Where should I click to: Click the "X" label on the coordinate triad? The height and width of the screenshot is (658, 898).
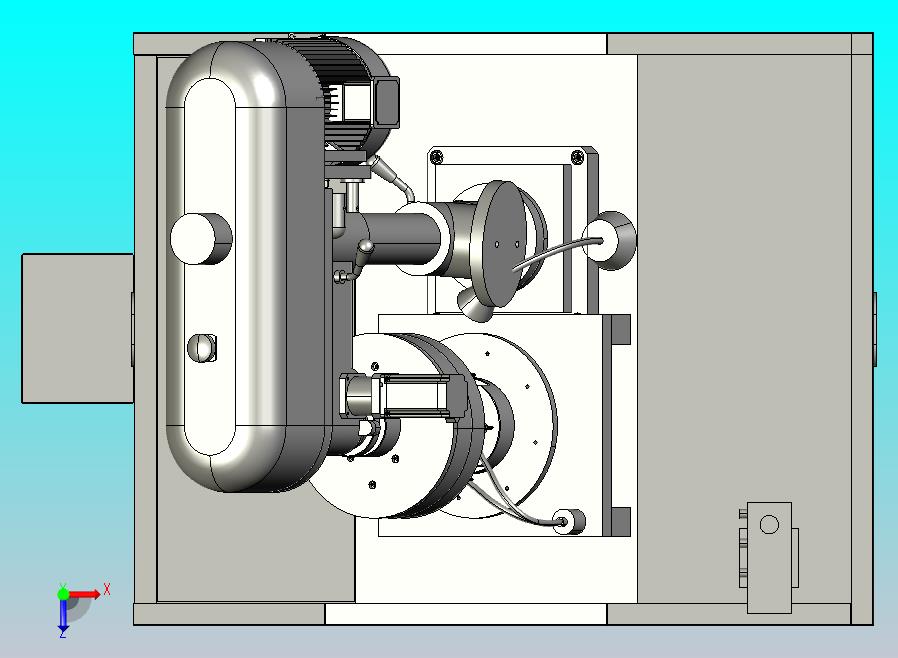107,589
